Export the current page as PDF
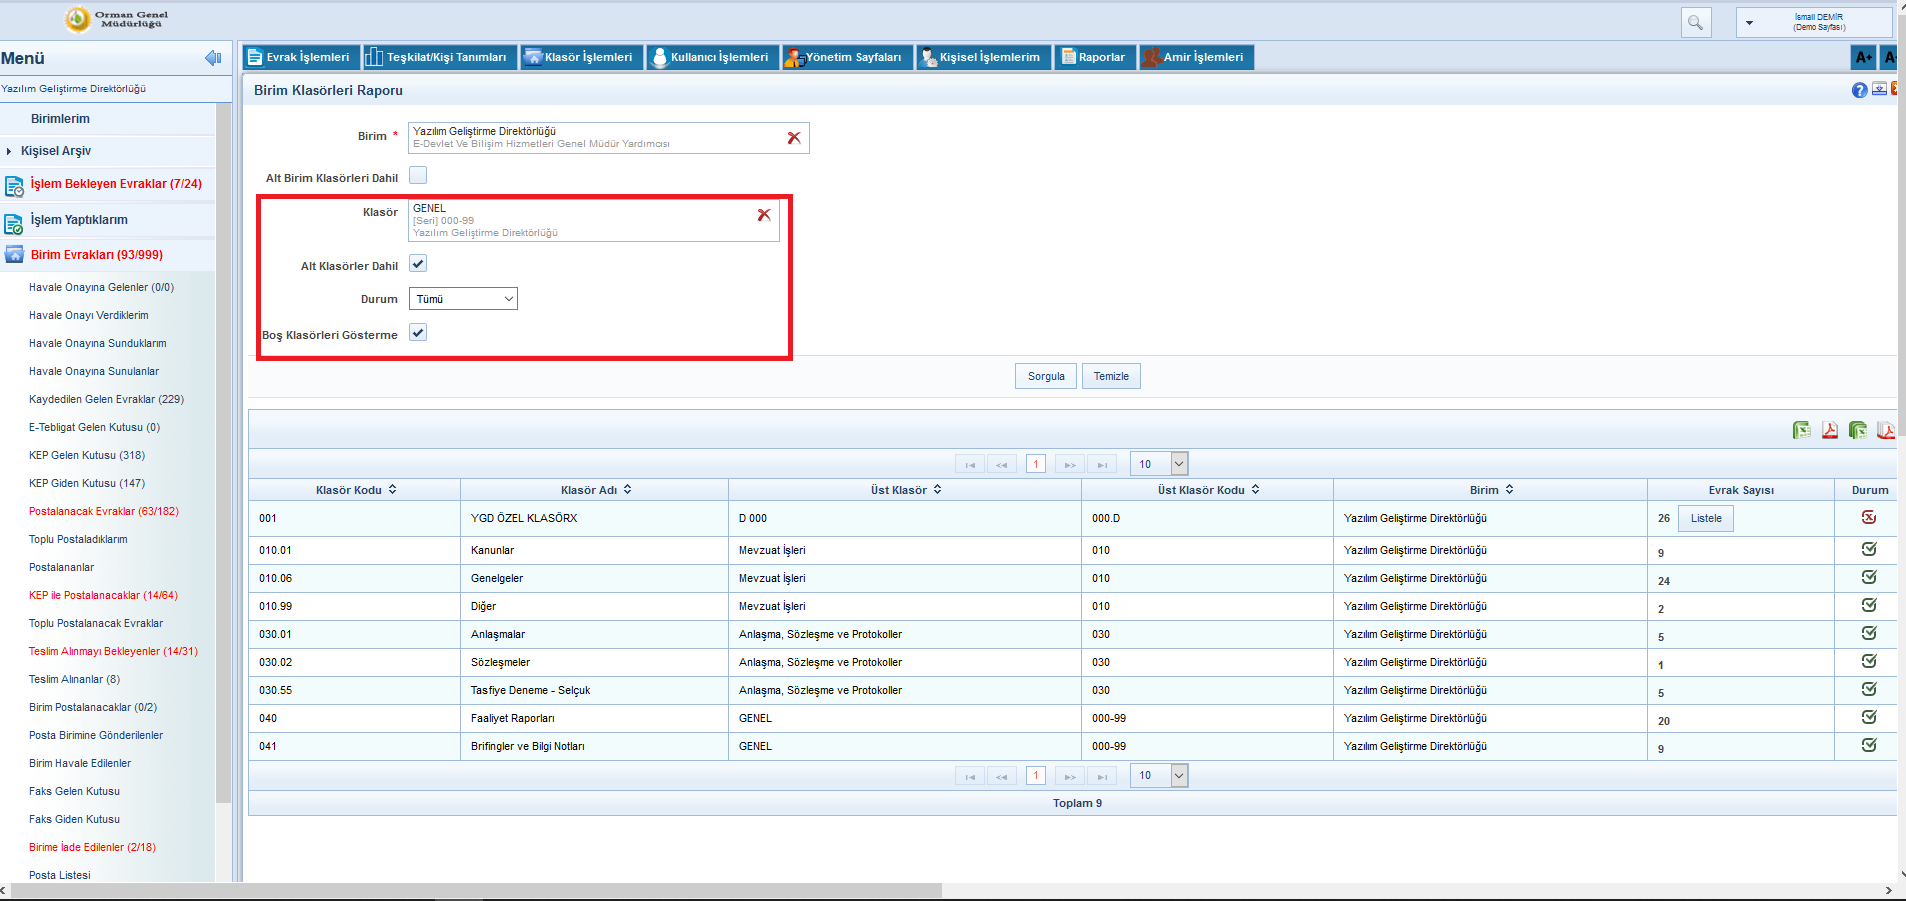This screenshot has height=901, width=1906. coord(1829,430)
